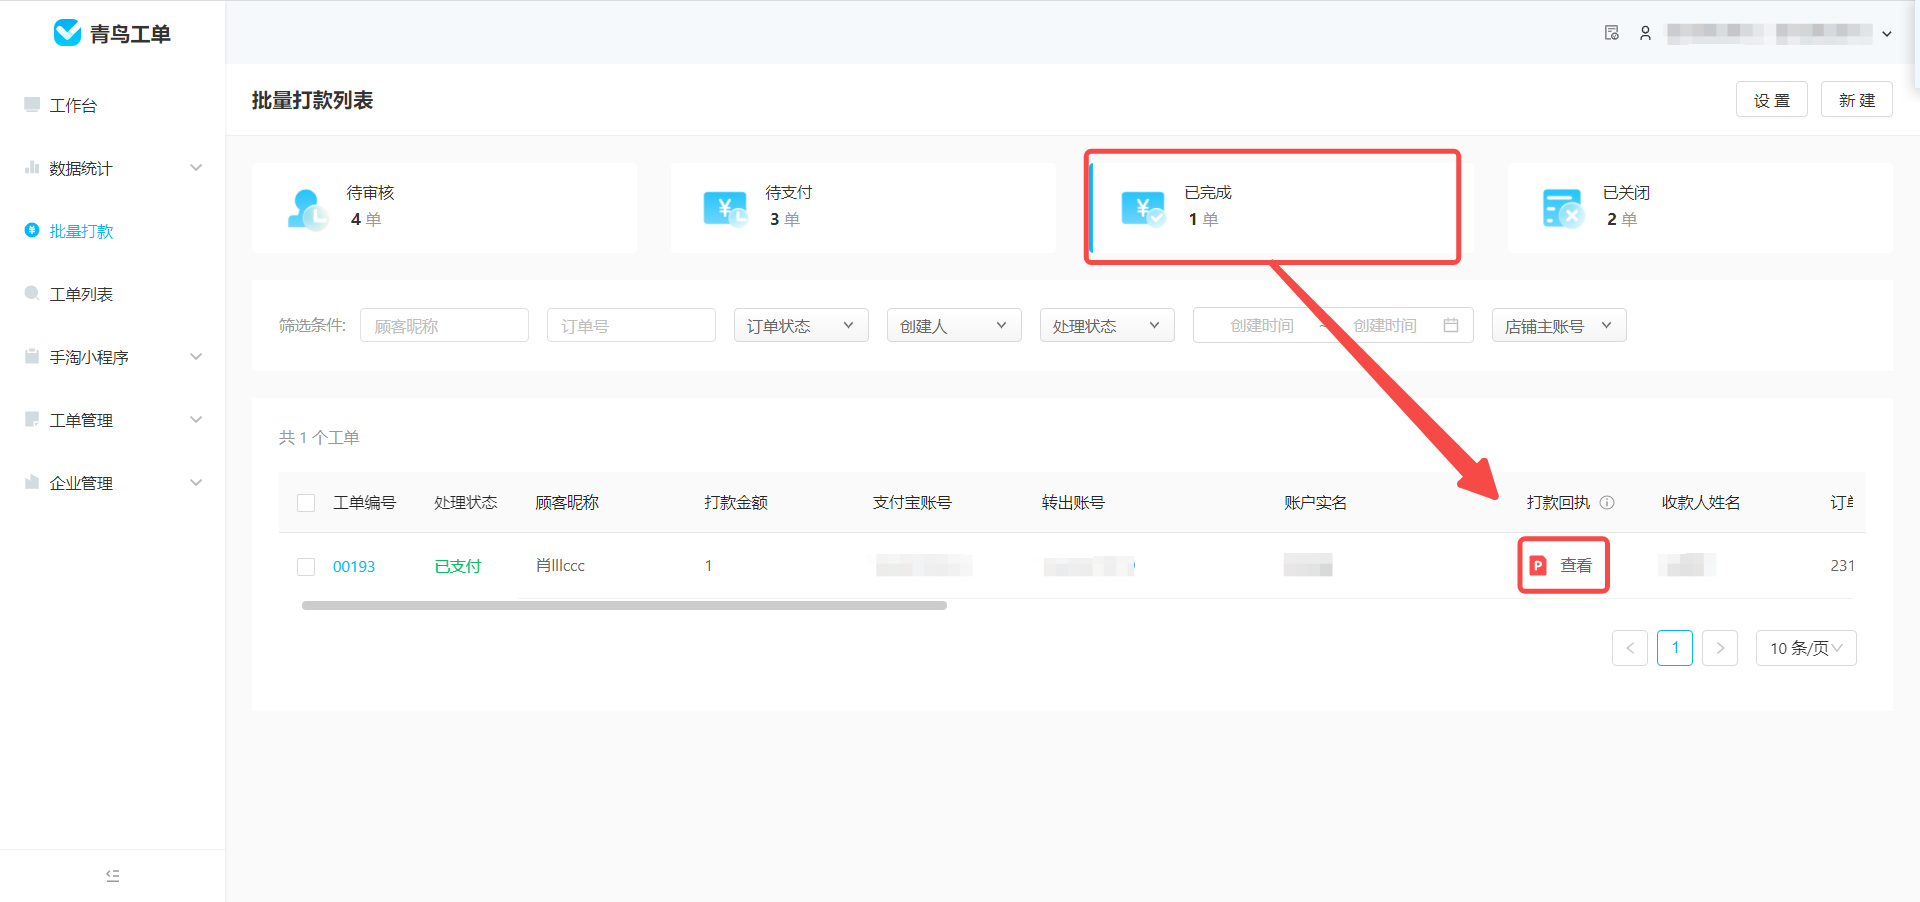Open the 订单状态 dropdown

[x=801, y=325]
